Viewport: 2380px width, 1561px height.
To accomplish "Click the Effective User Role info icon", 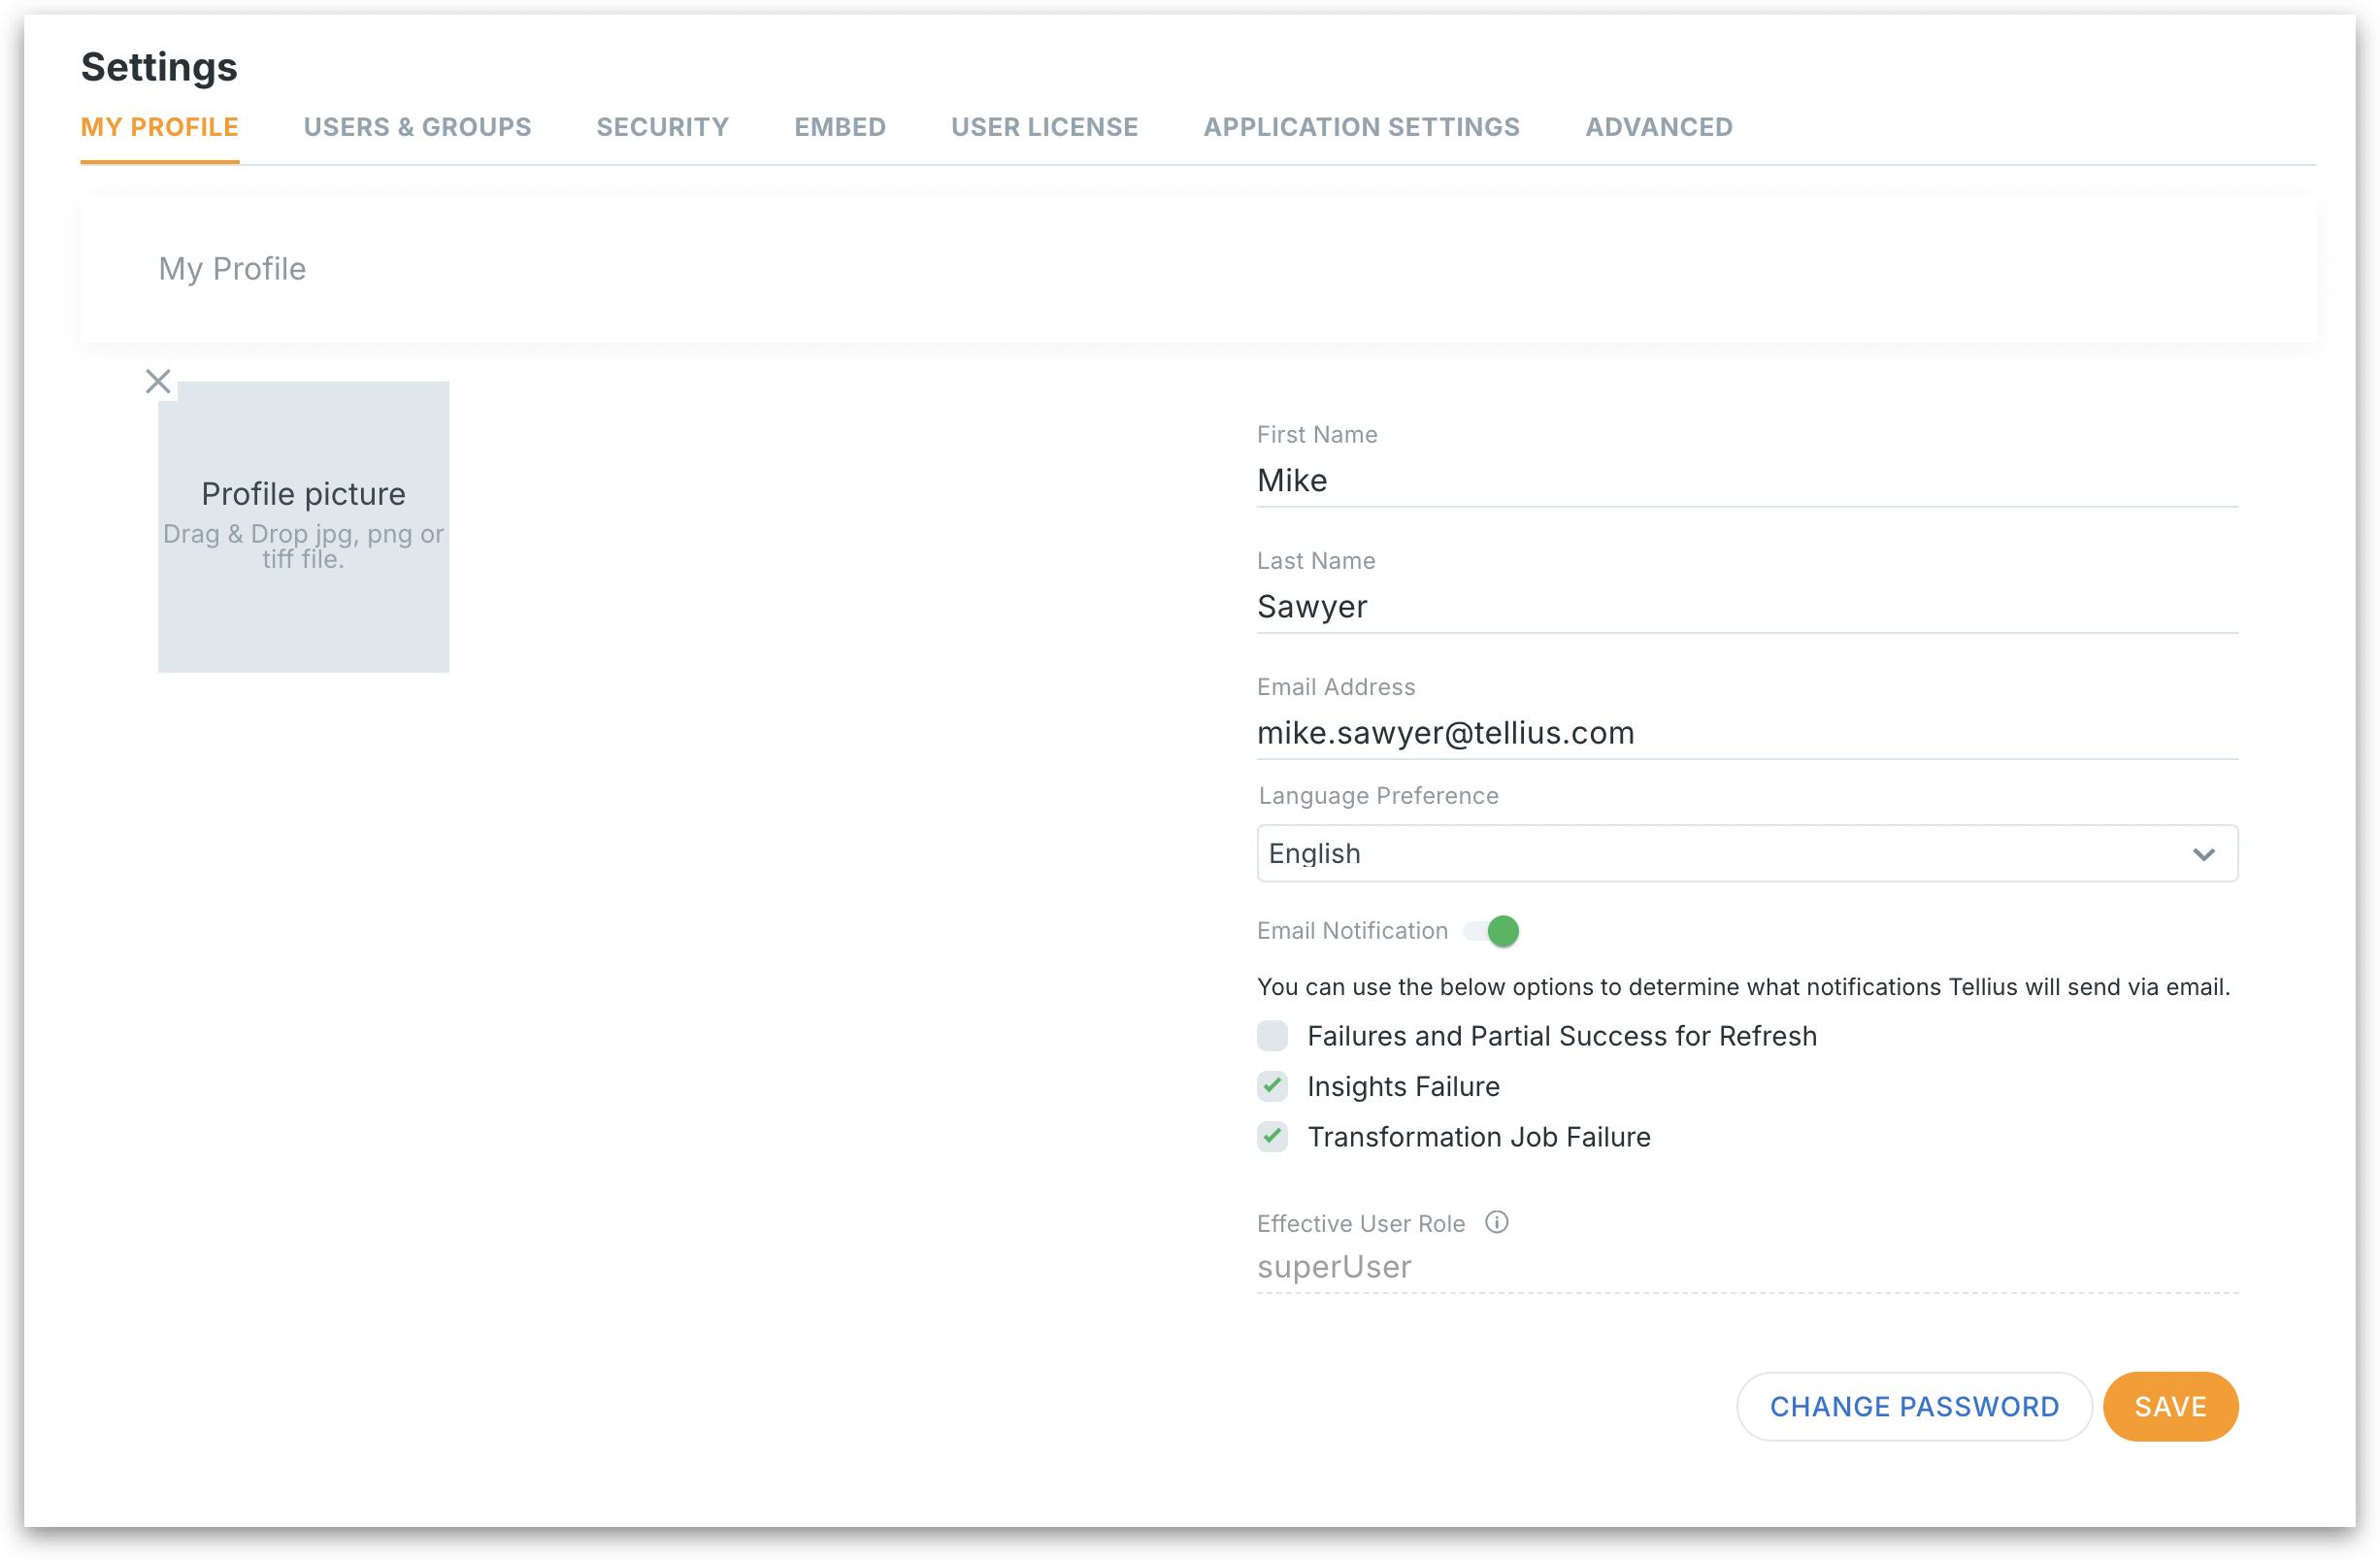I will [1496, 1222].
